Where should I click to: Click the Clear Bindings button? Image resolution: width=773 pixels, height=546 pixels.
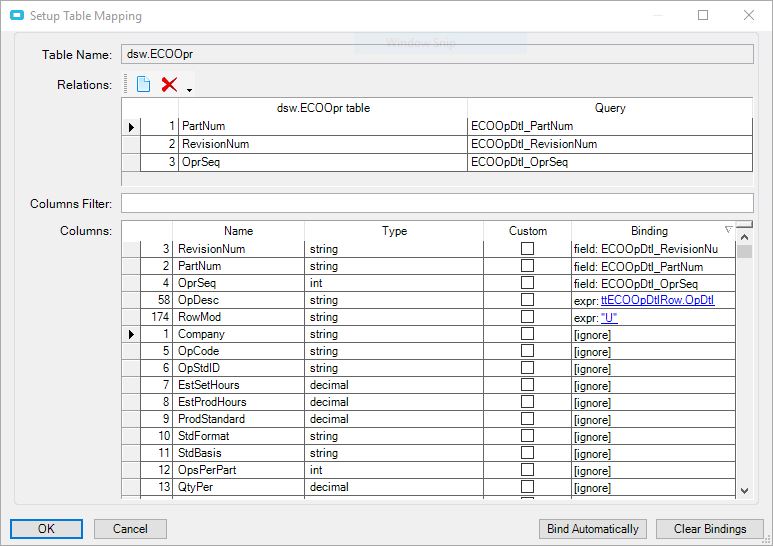click(x=710, y=529)
